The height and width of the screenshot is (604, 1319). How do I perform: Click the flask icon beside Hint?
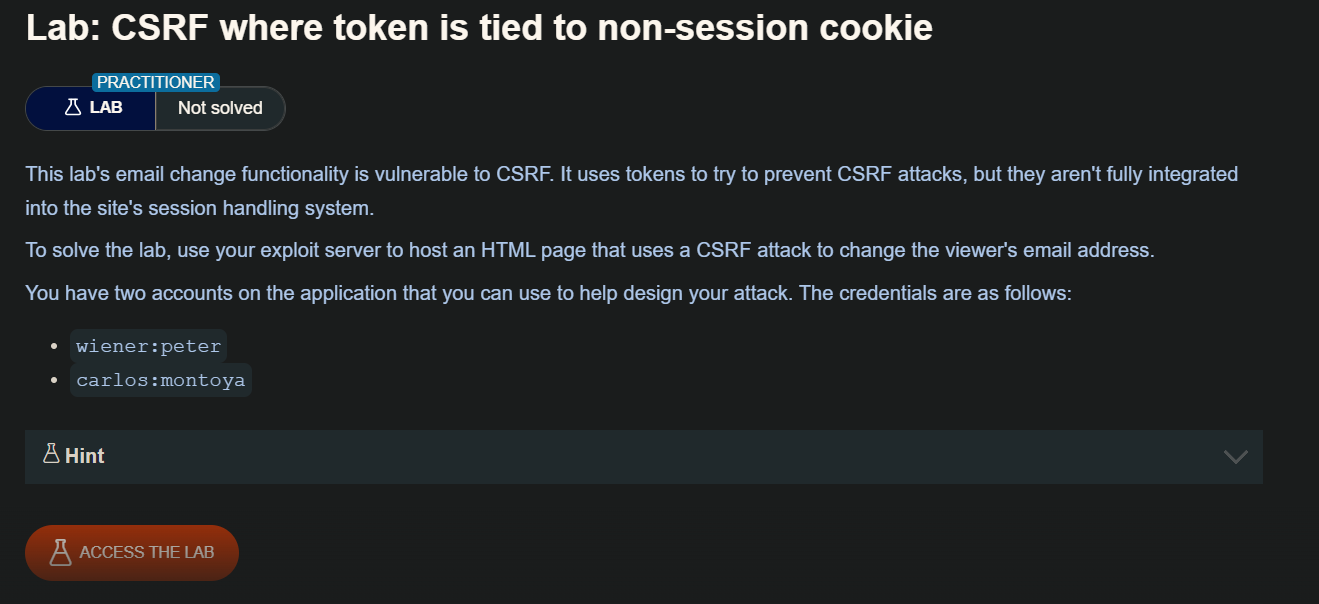pyautogui.click(x=51, y=455)
